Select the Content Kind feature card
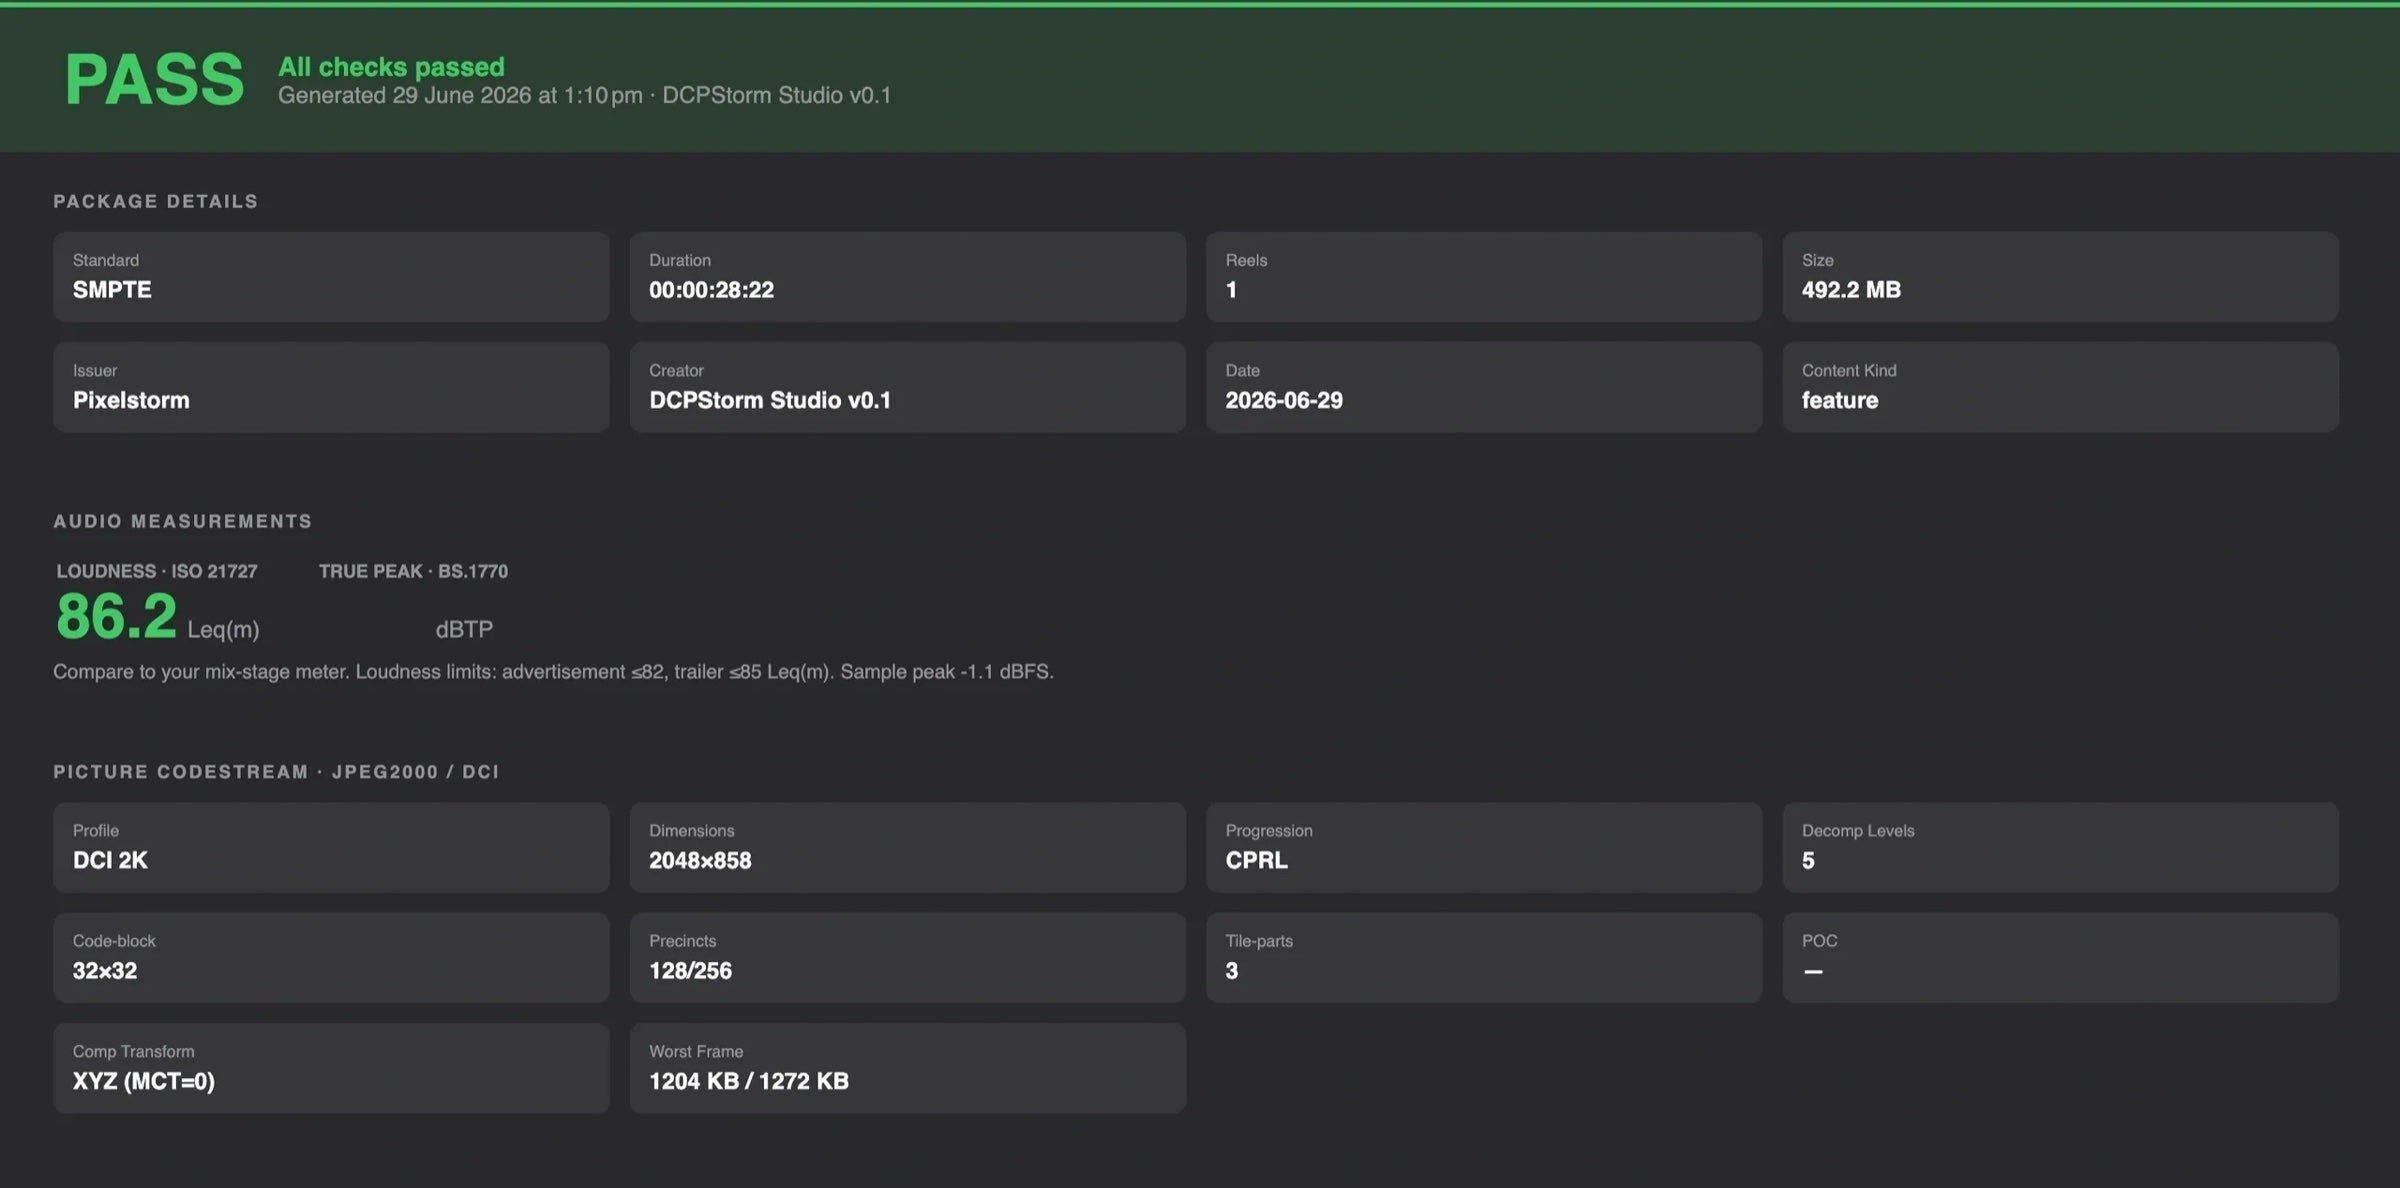 click(2061, 387)
